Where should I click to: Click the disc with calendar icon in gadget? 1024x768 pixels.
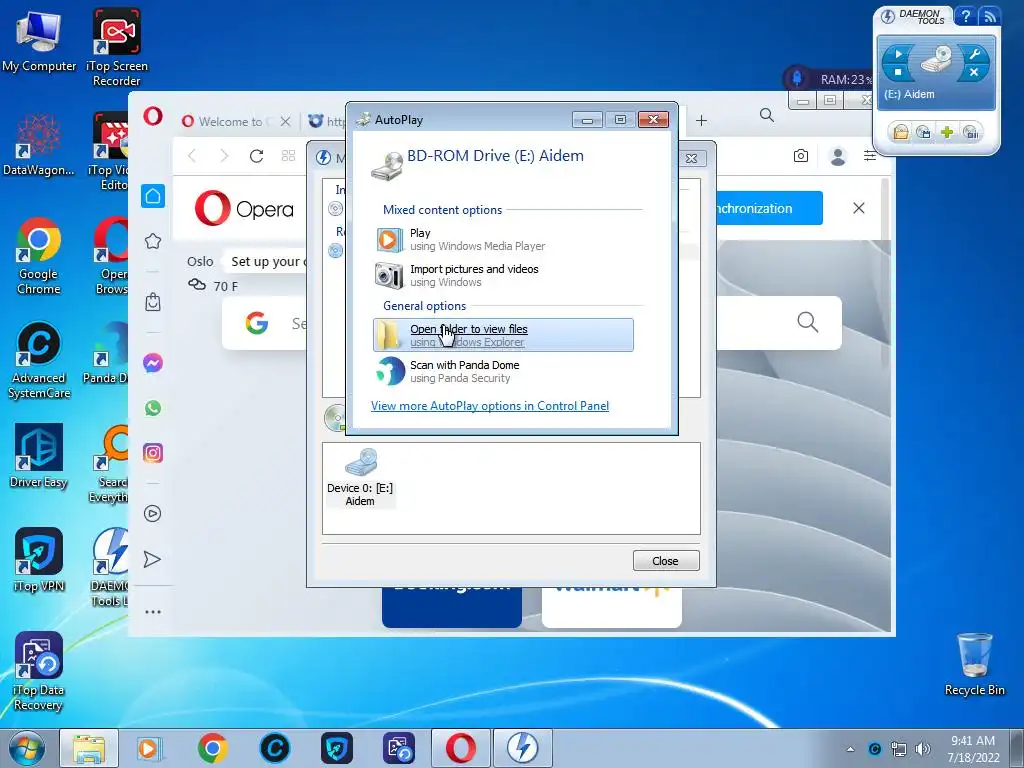923,133
